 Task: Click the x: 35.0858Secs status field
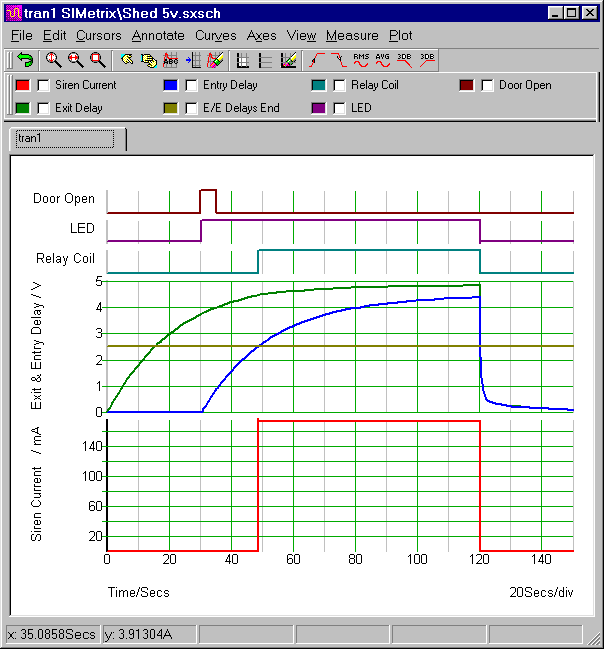53,635
